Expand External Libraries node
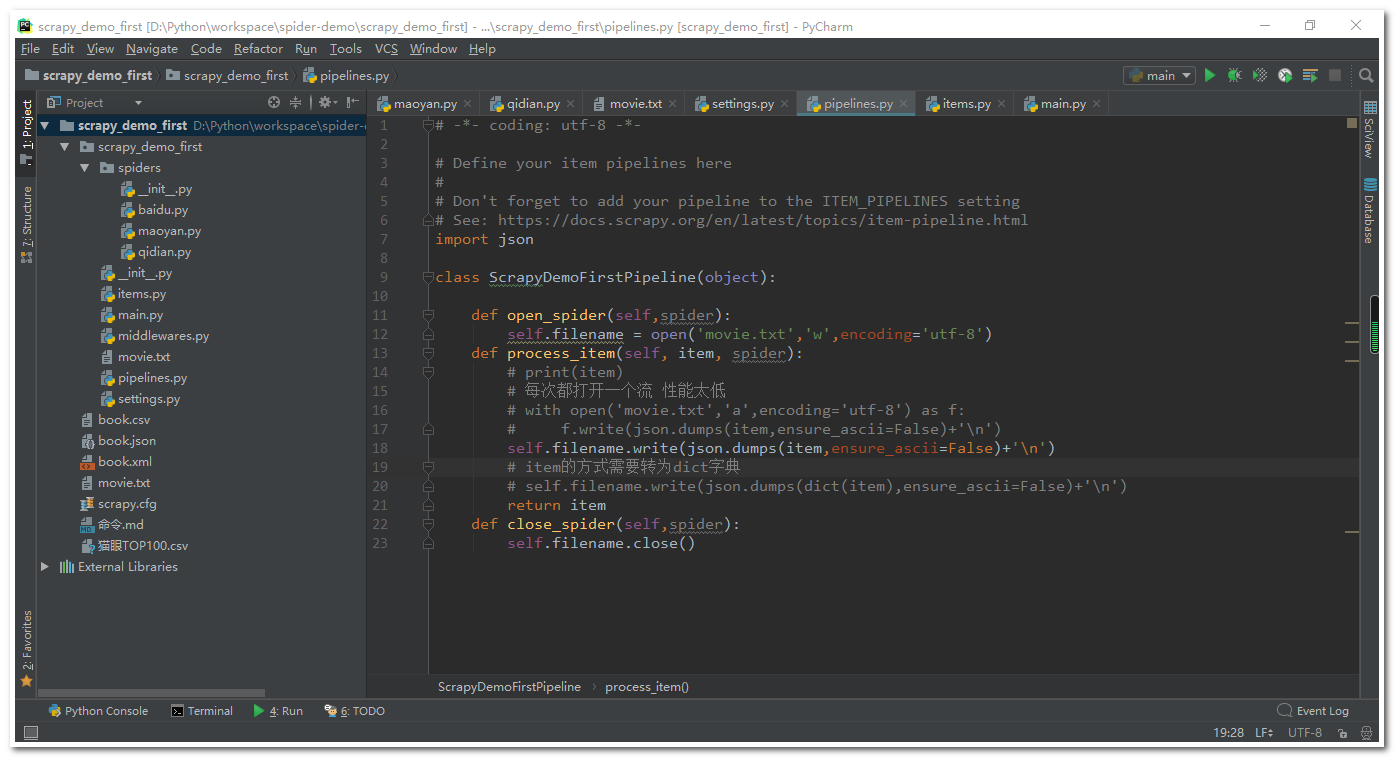 (45, 567)
